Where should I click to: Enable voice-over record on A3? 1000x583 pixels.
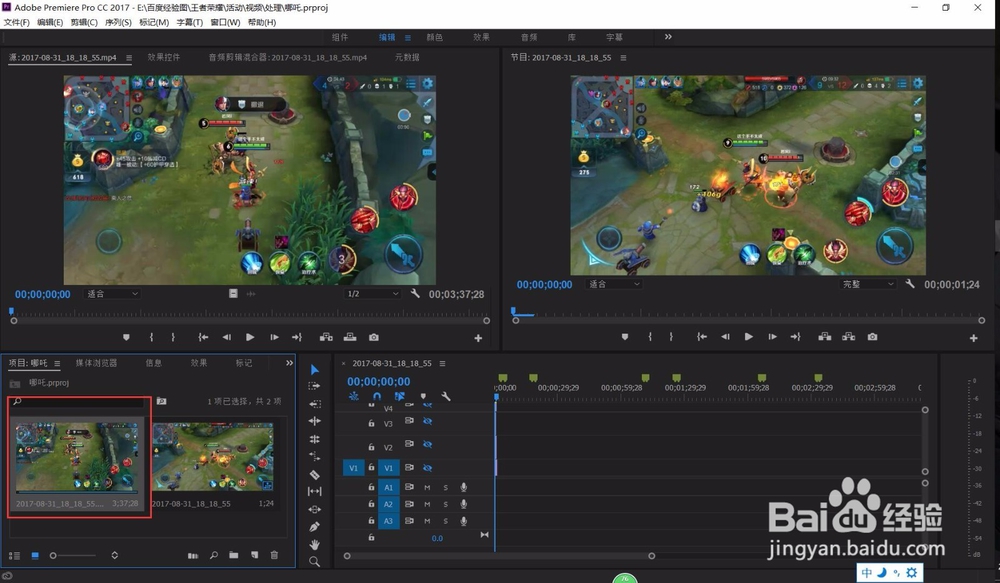tap(464, 520)
